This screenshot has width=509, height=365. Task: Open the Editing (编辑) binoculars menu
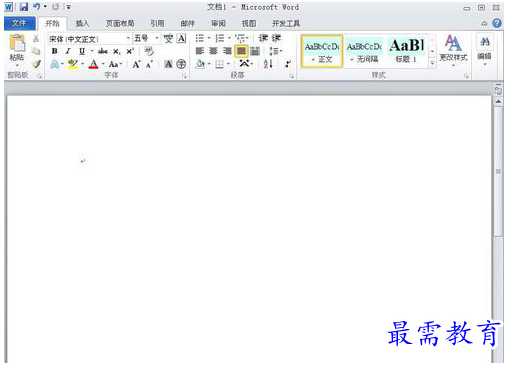coord(485,49)
